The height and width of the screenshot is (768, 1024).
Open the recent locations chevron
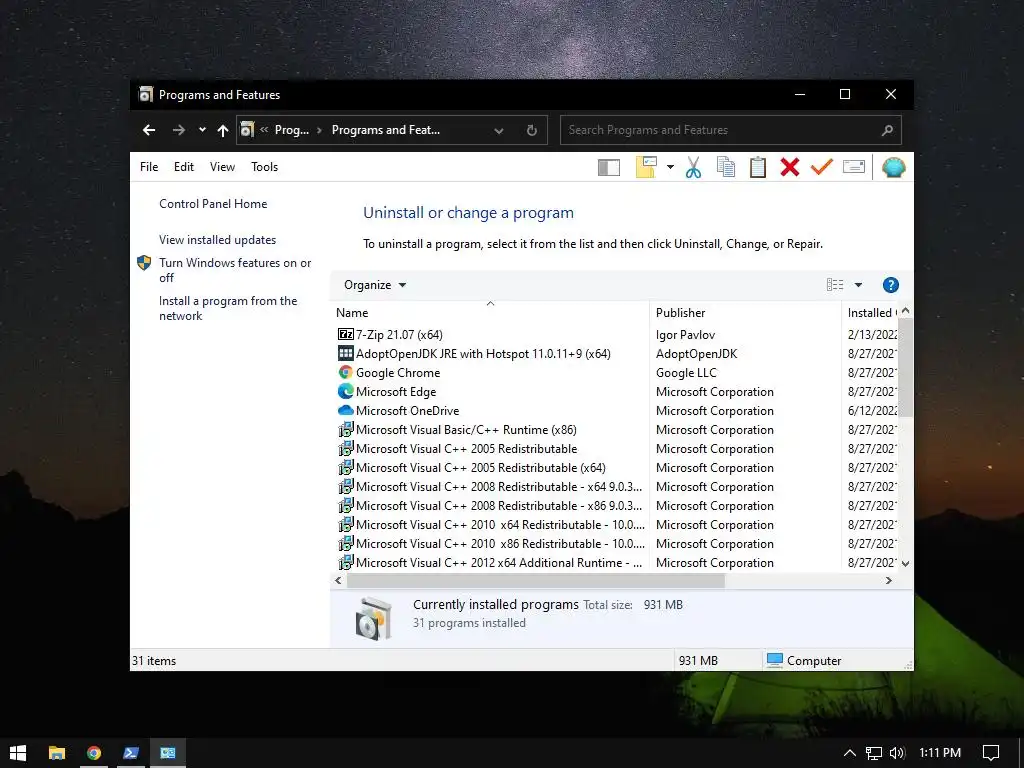pos(202,130)
